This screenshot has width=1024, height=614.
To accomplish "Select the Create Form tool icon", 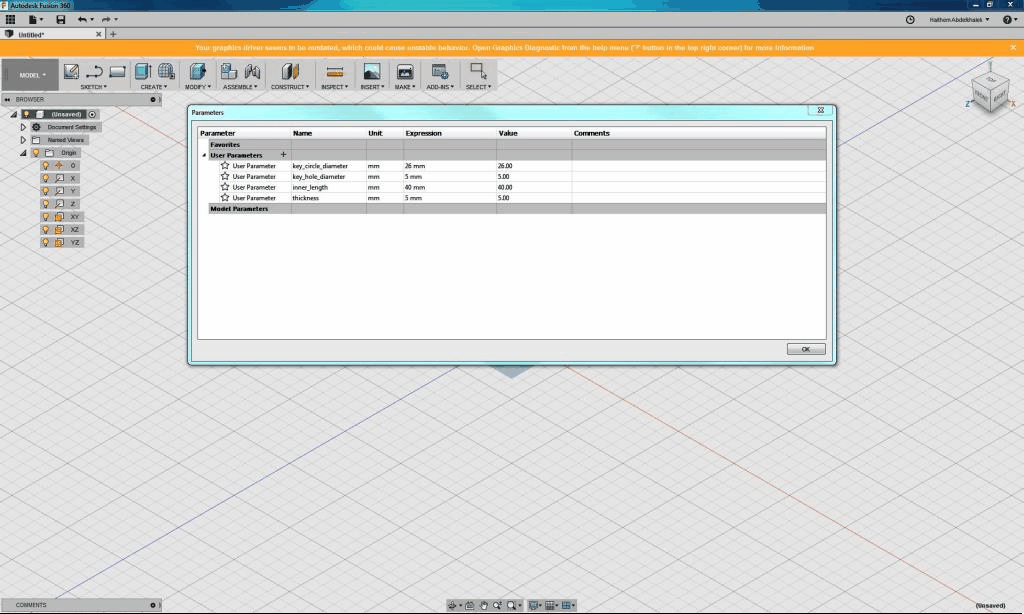I will tap(166, 72).
